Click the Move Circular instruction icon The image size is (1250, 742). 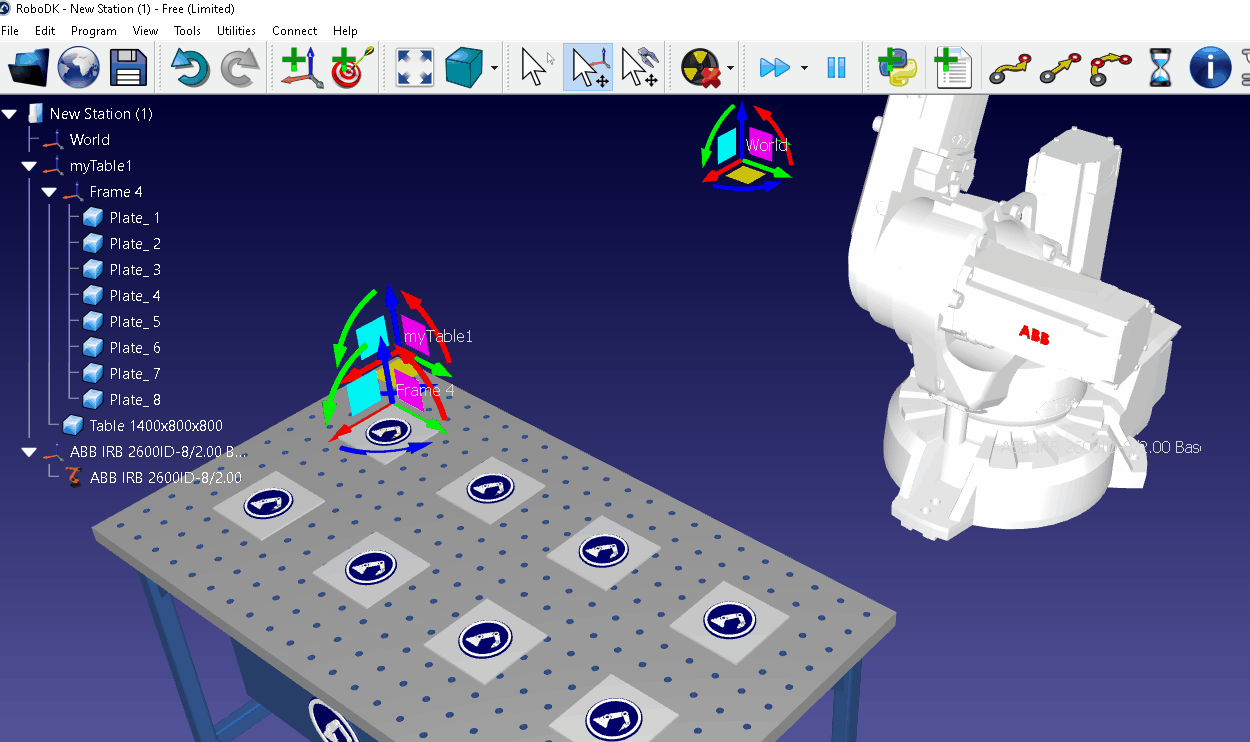1111,68
